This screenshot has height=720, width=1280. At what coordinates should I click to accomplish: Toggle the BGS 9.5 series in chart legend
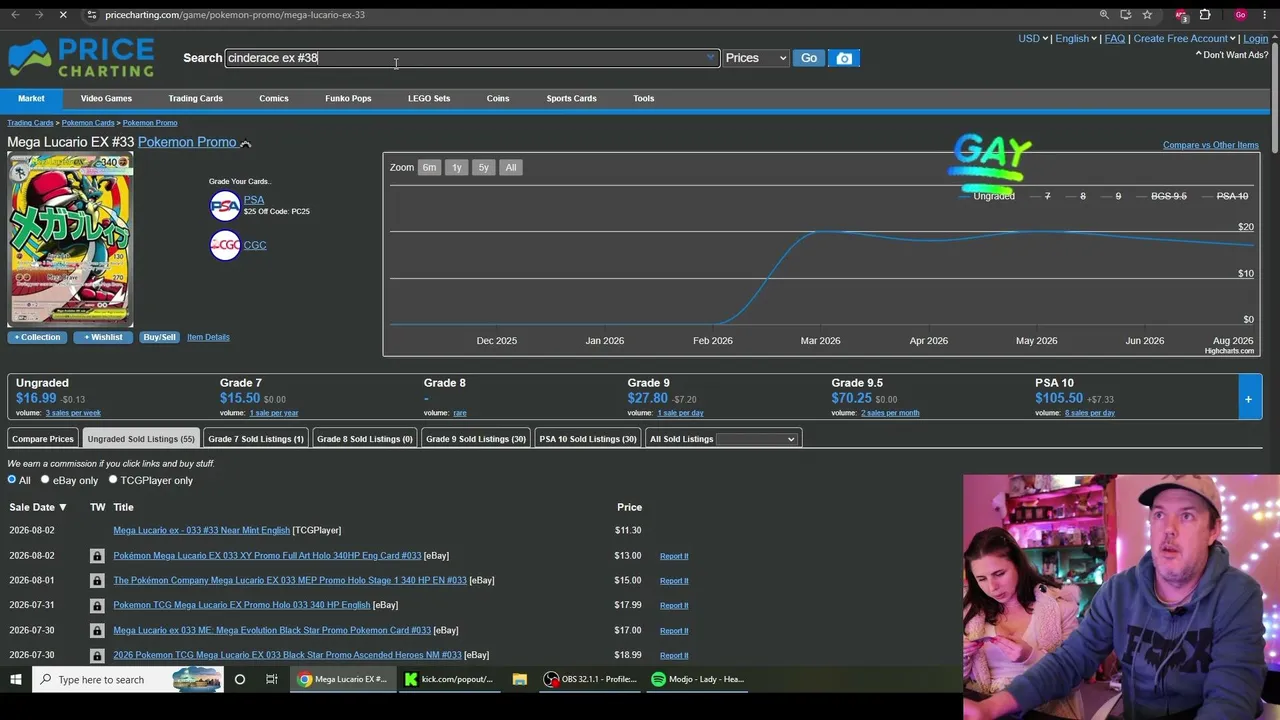[x=1161, y=196]
